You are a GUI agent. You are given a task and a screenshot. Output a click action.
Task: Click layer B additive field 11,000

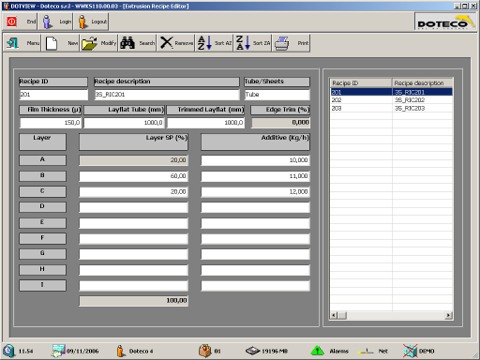[255, 176]
